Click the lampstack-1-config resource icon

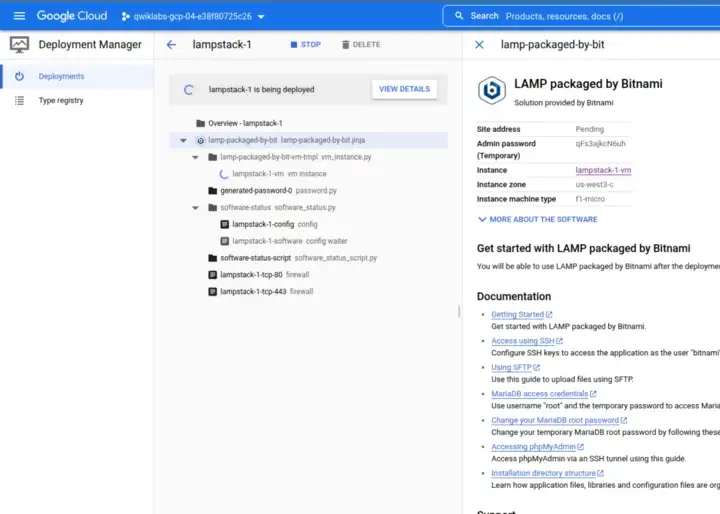click(225, 224)
